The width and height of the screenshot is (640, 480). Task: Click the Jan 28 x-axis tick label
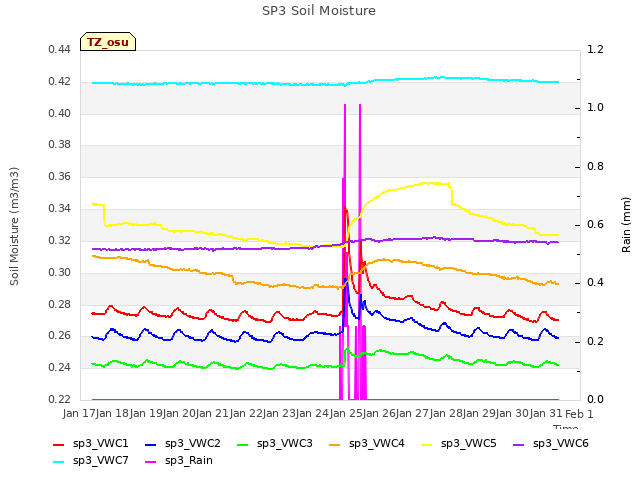click(x=447, y=414)
